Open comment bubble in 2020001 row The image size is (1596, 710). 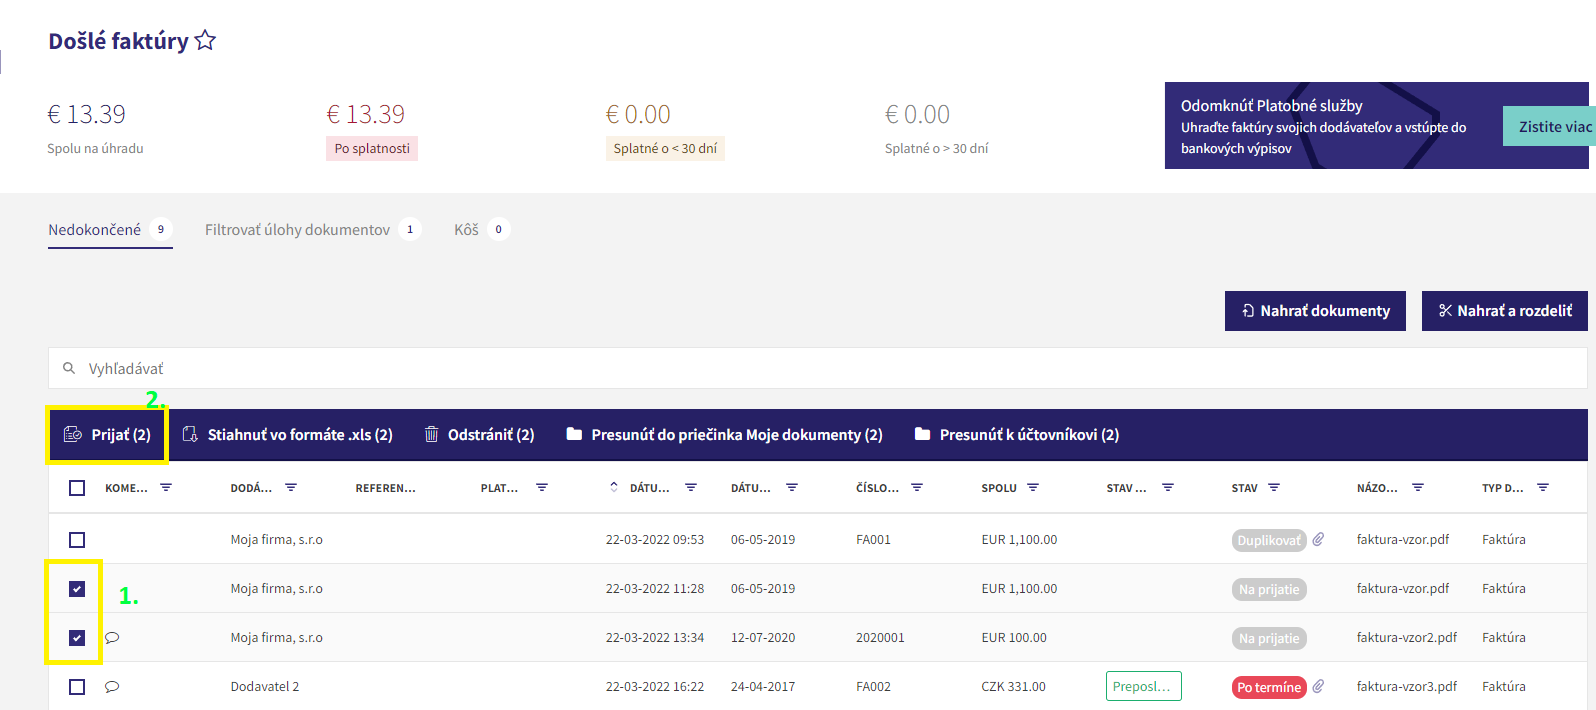pyautogui.click(x=112, y=637)
